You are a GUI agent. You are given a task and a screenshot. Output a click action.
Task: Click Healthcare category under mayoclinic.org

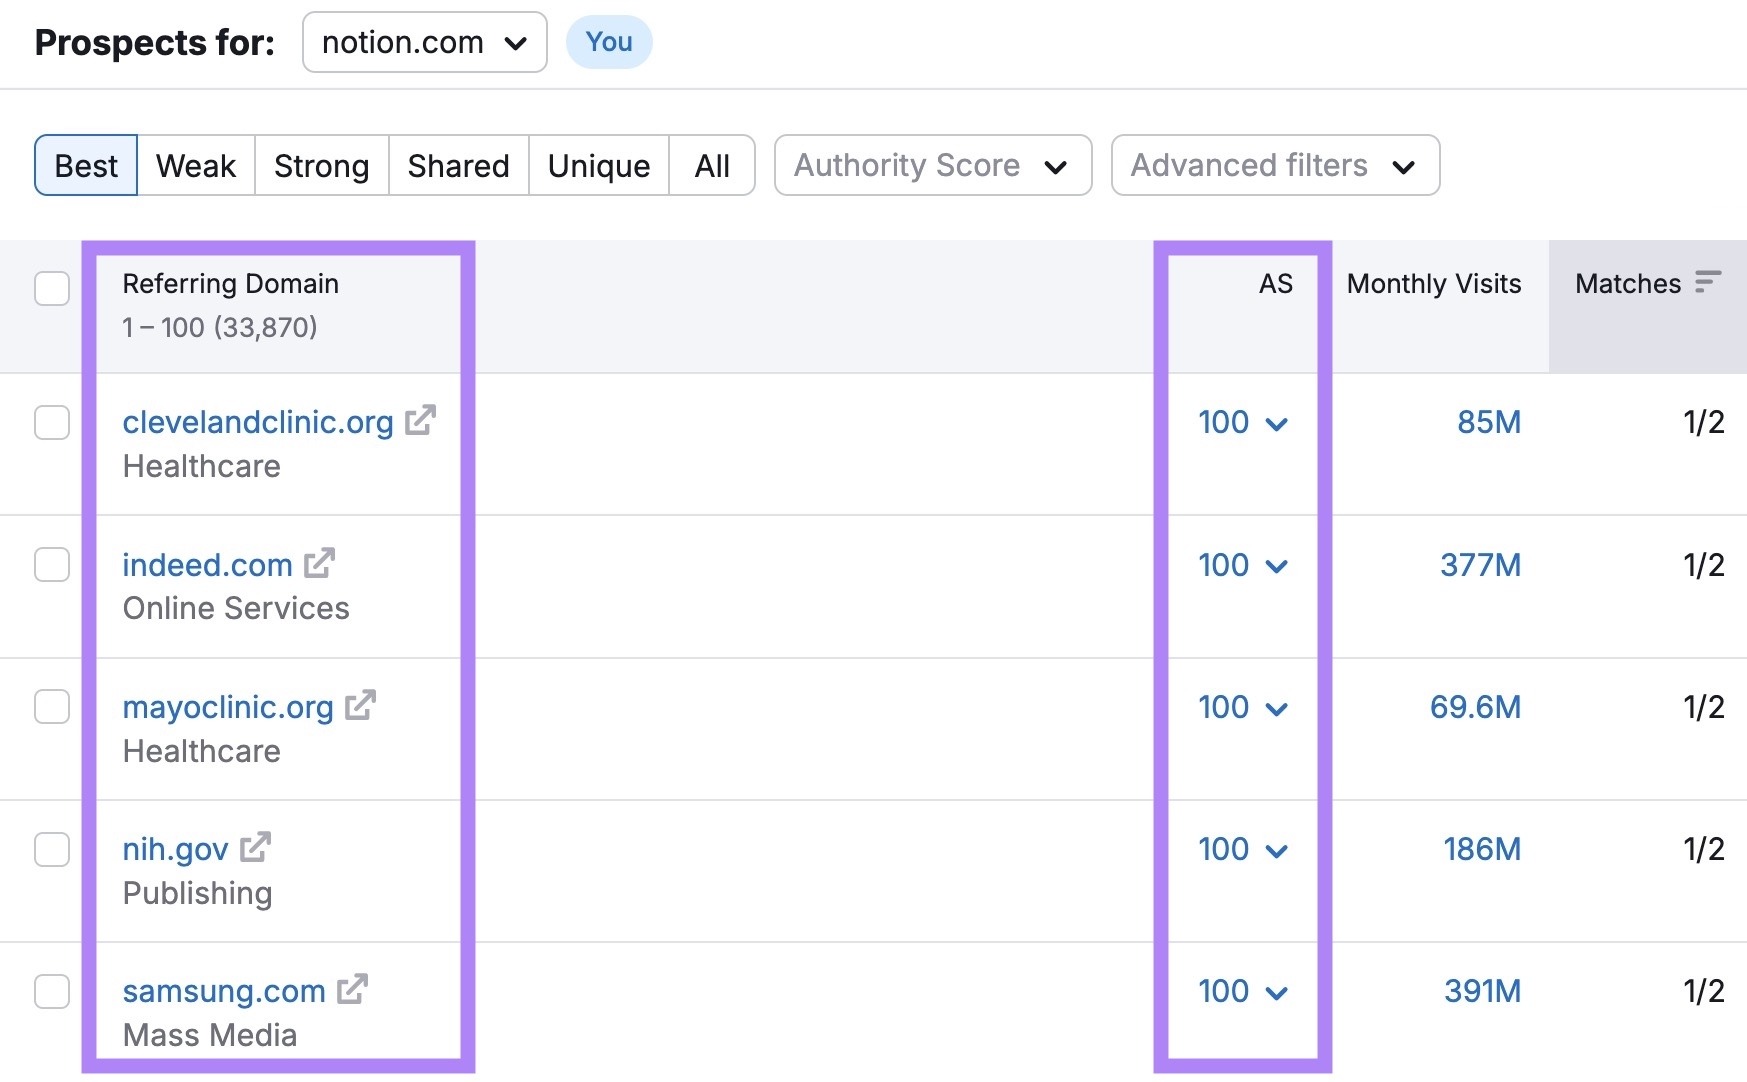pos(201,751)
